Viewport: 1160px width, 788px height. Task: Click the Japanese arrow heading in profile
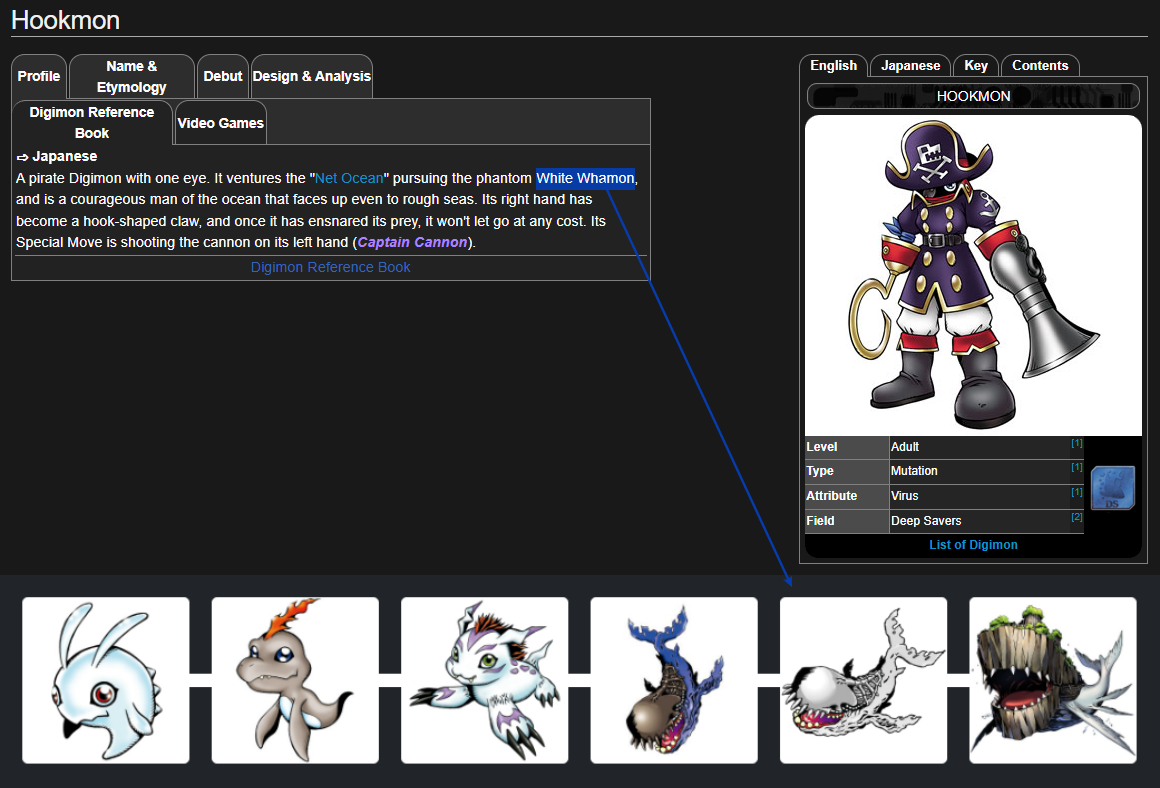57,156
